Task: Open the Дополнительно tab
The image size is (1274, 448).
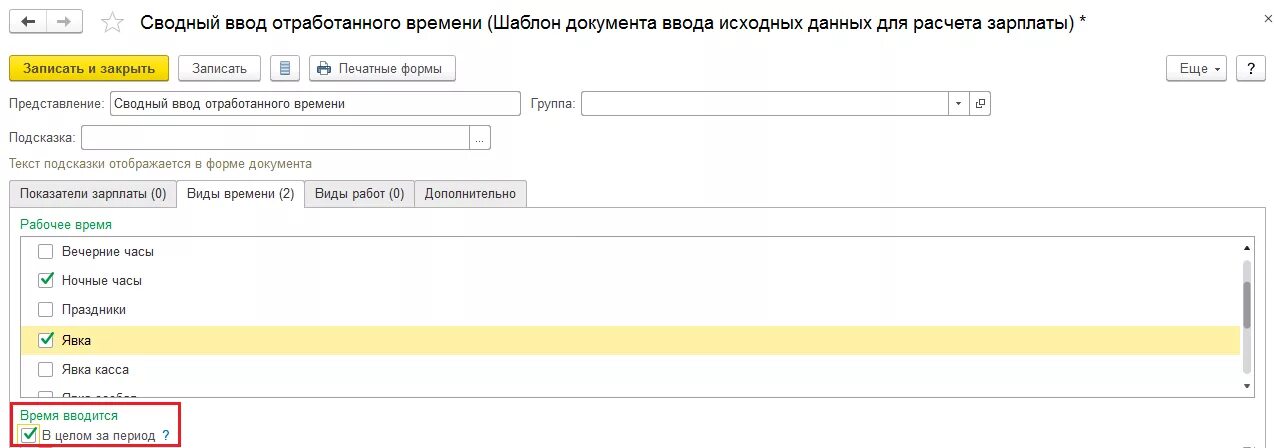Action: point(470,194)
